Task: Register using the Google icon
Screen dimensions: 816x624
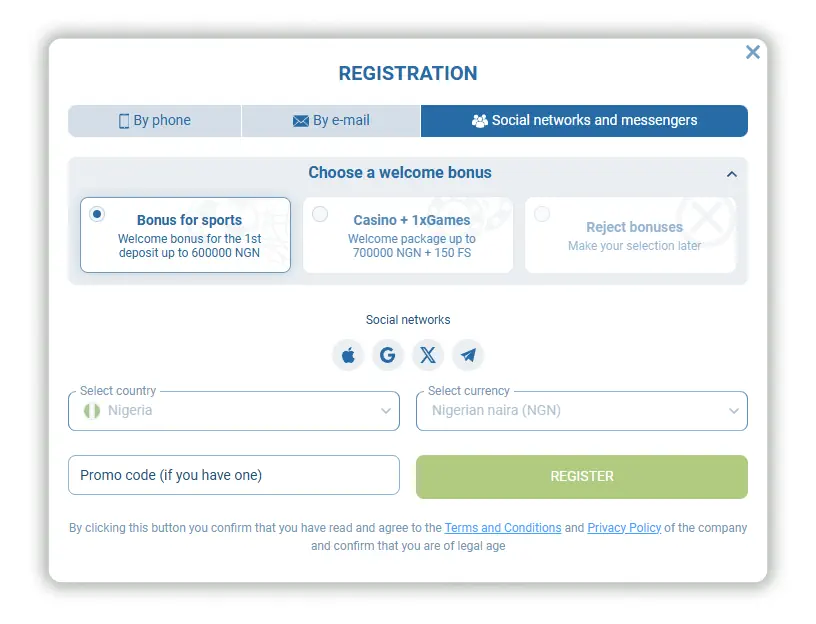Action: (x=388, y=355)
